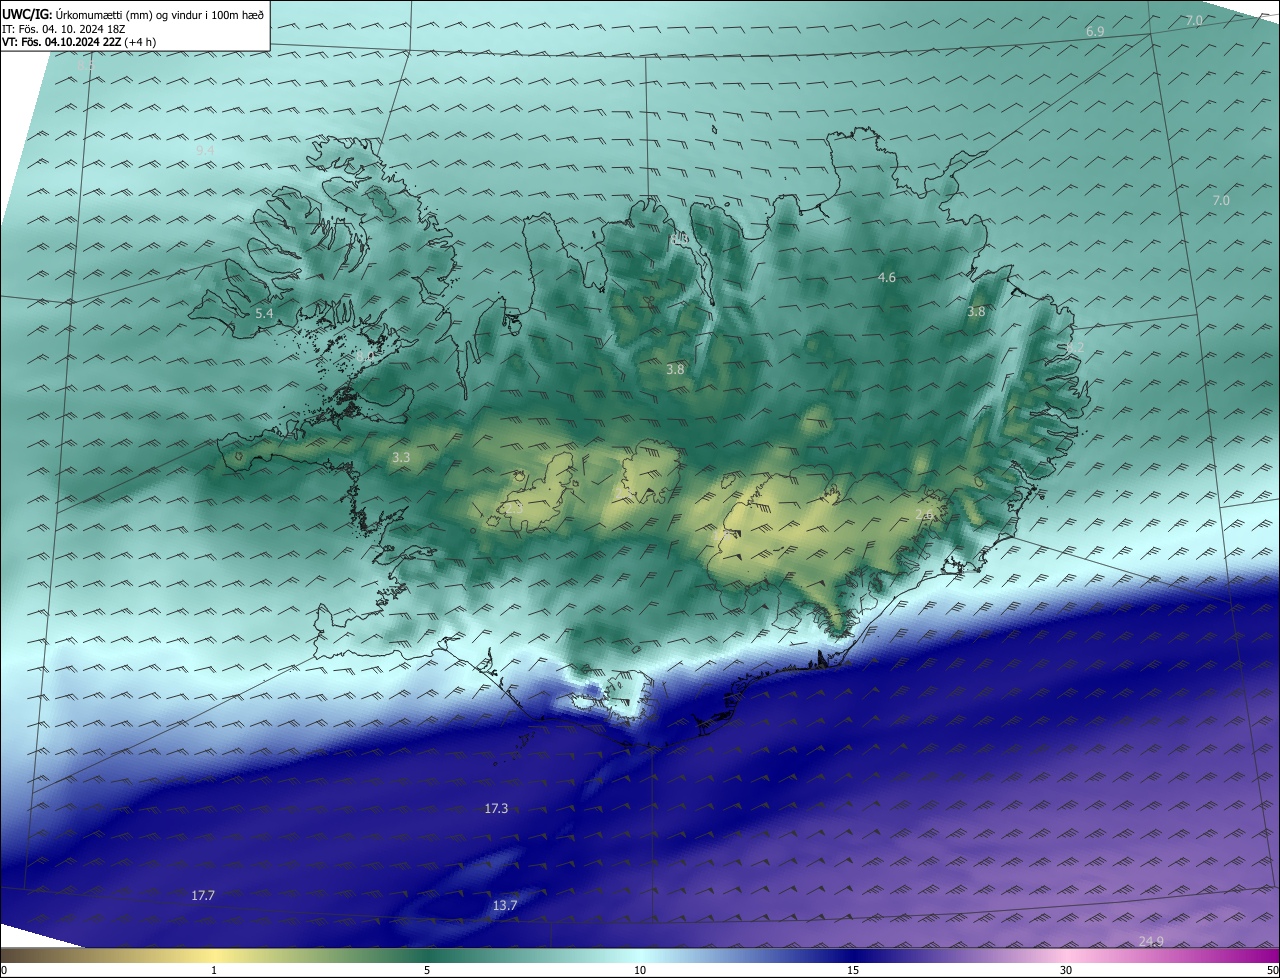The height and width of the screenshot is (978, 1280).
Task: Select the 'IT: Fös. 04. 10. 2024 18Z' line
Action: pos(63,29)
